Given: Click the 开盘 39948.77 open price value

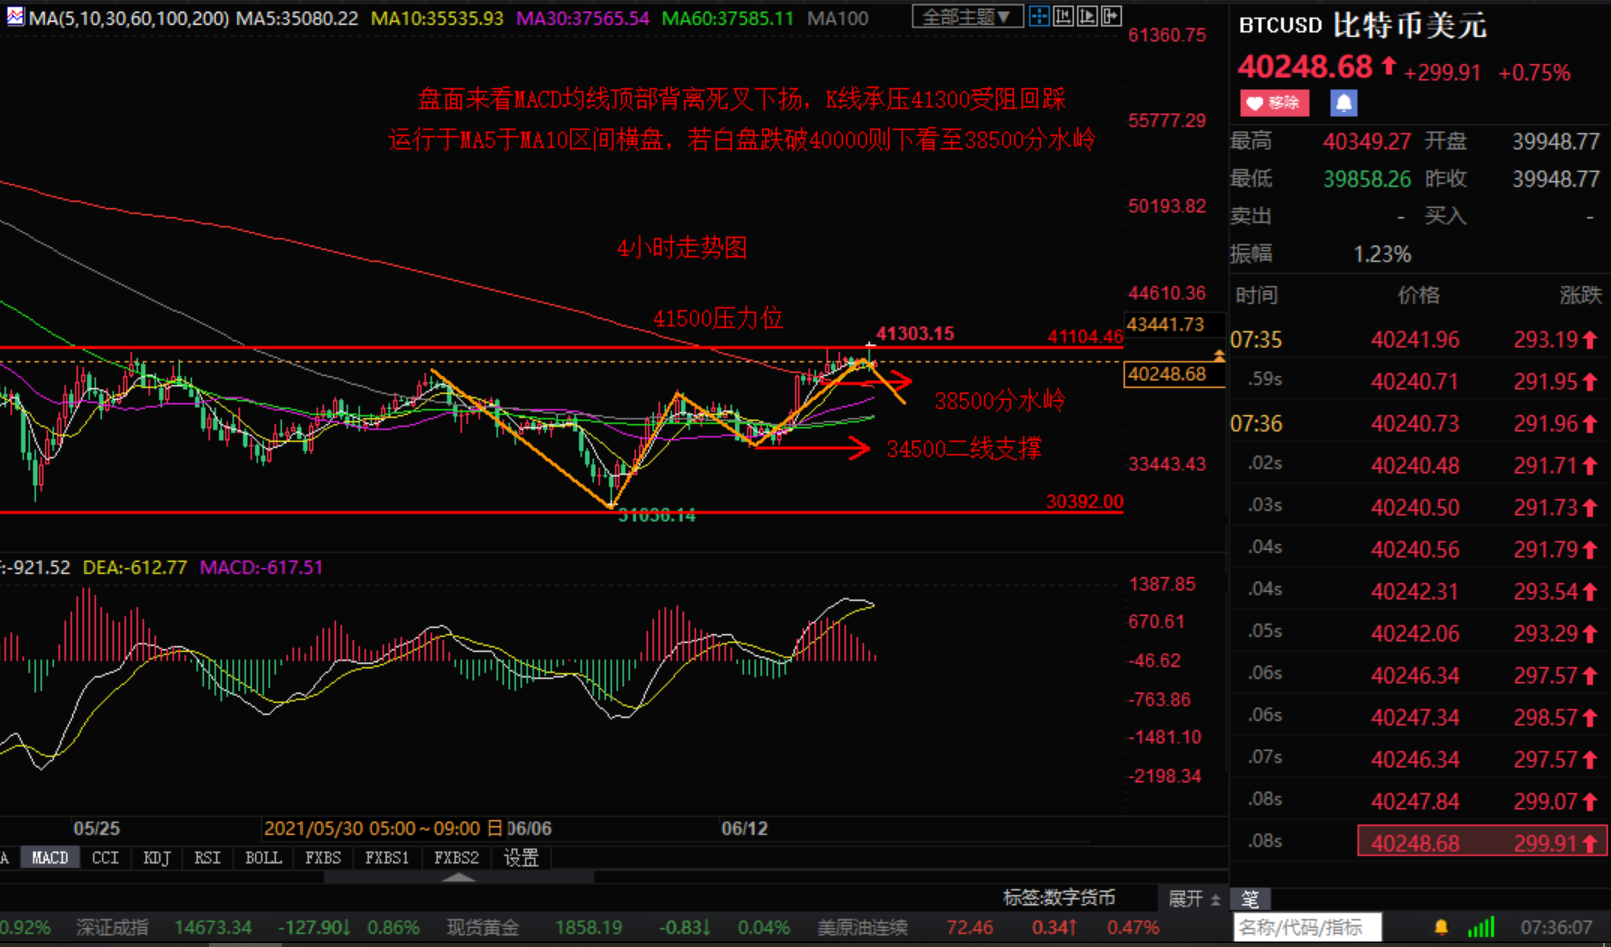Looking at the screenshot, I should coord(1556,141).
